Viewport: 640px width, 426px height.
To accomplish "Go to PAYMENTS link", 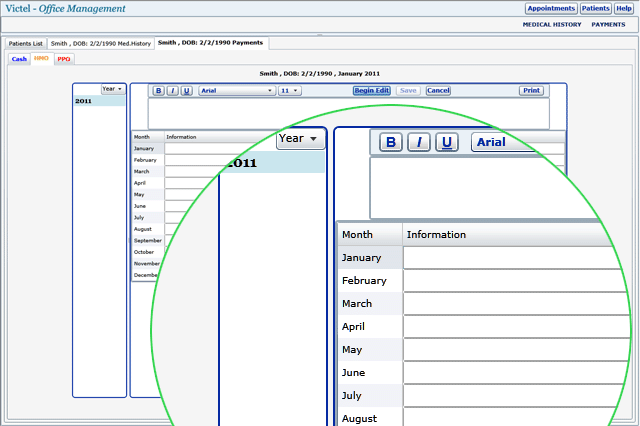I will [x=608, y=24].
